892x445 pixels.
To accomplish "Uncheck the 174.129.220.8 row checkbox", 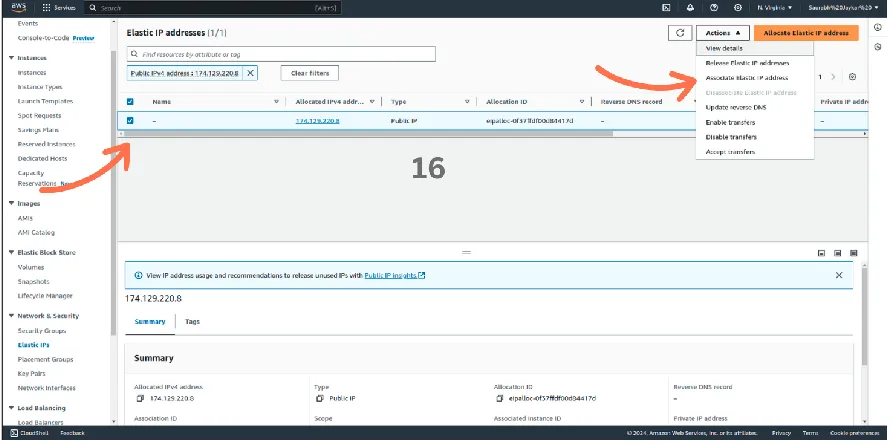I will [130, 121].
